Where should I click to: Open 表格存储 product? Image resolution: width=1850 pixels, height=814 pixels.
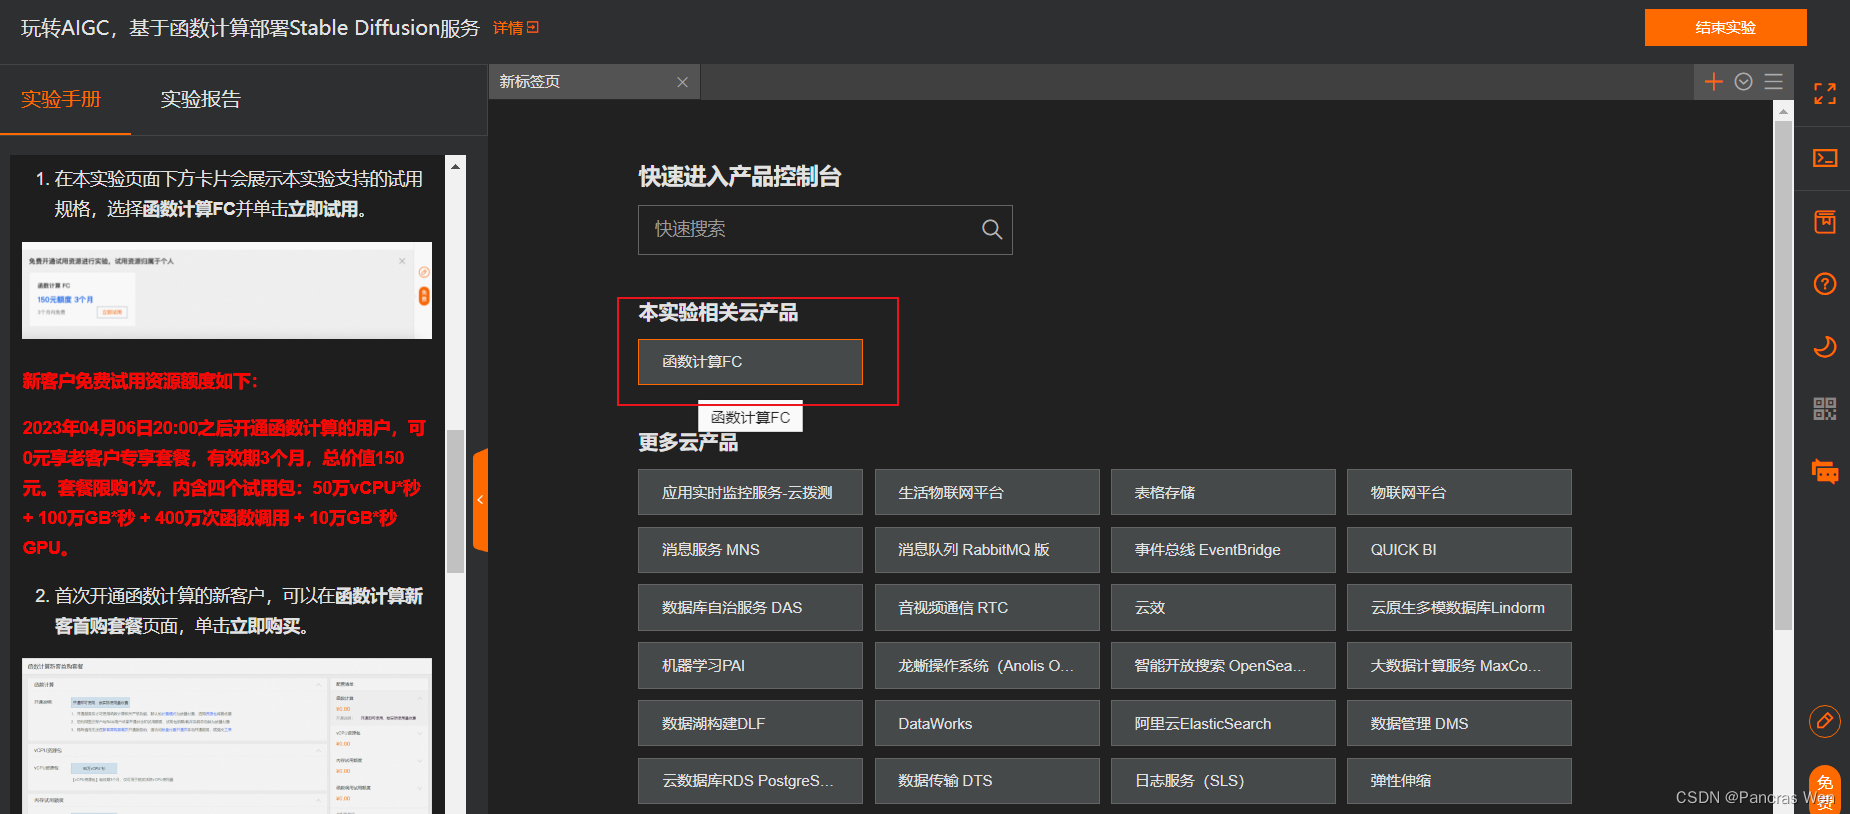click(x=1223, y=492)
